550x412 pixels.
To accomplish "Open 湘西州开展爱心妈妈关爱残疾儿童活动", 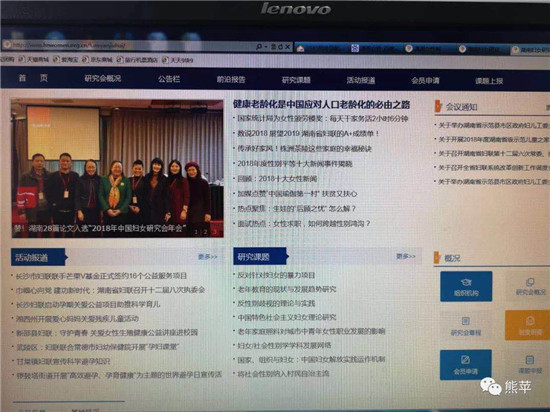I will click(77, 319).
